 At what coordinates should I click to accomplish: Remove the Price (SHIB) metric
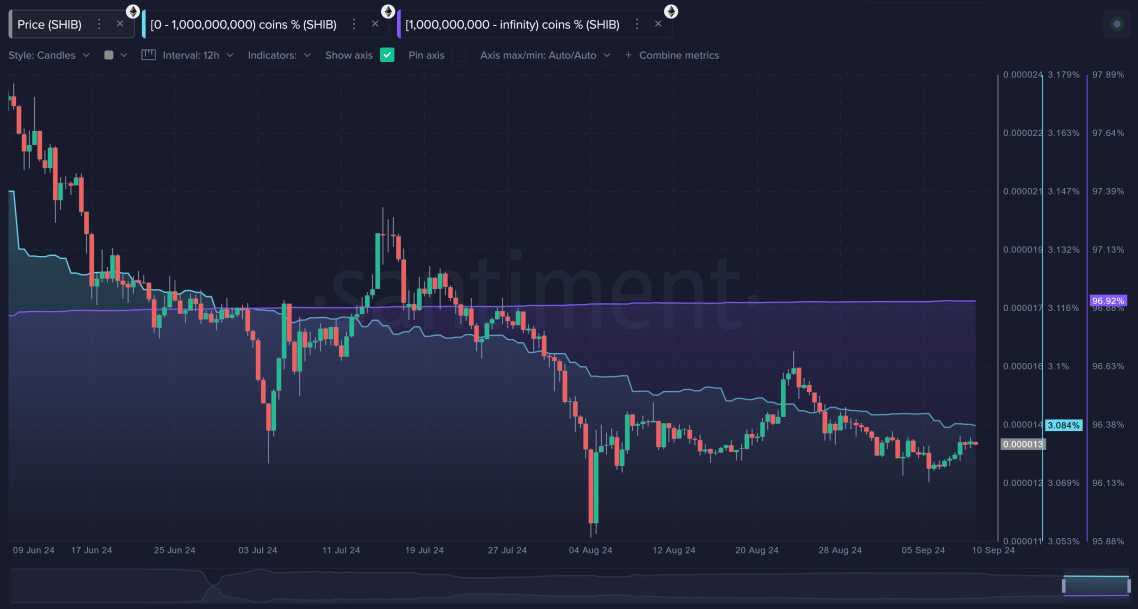tap(118, 23)
